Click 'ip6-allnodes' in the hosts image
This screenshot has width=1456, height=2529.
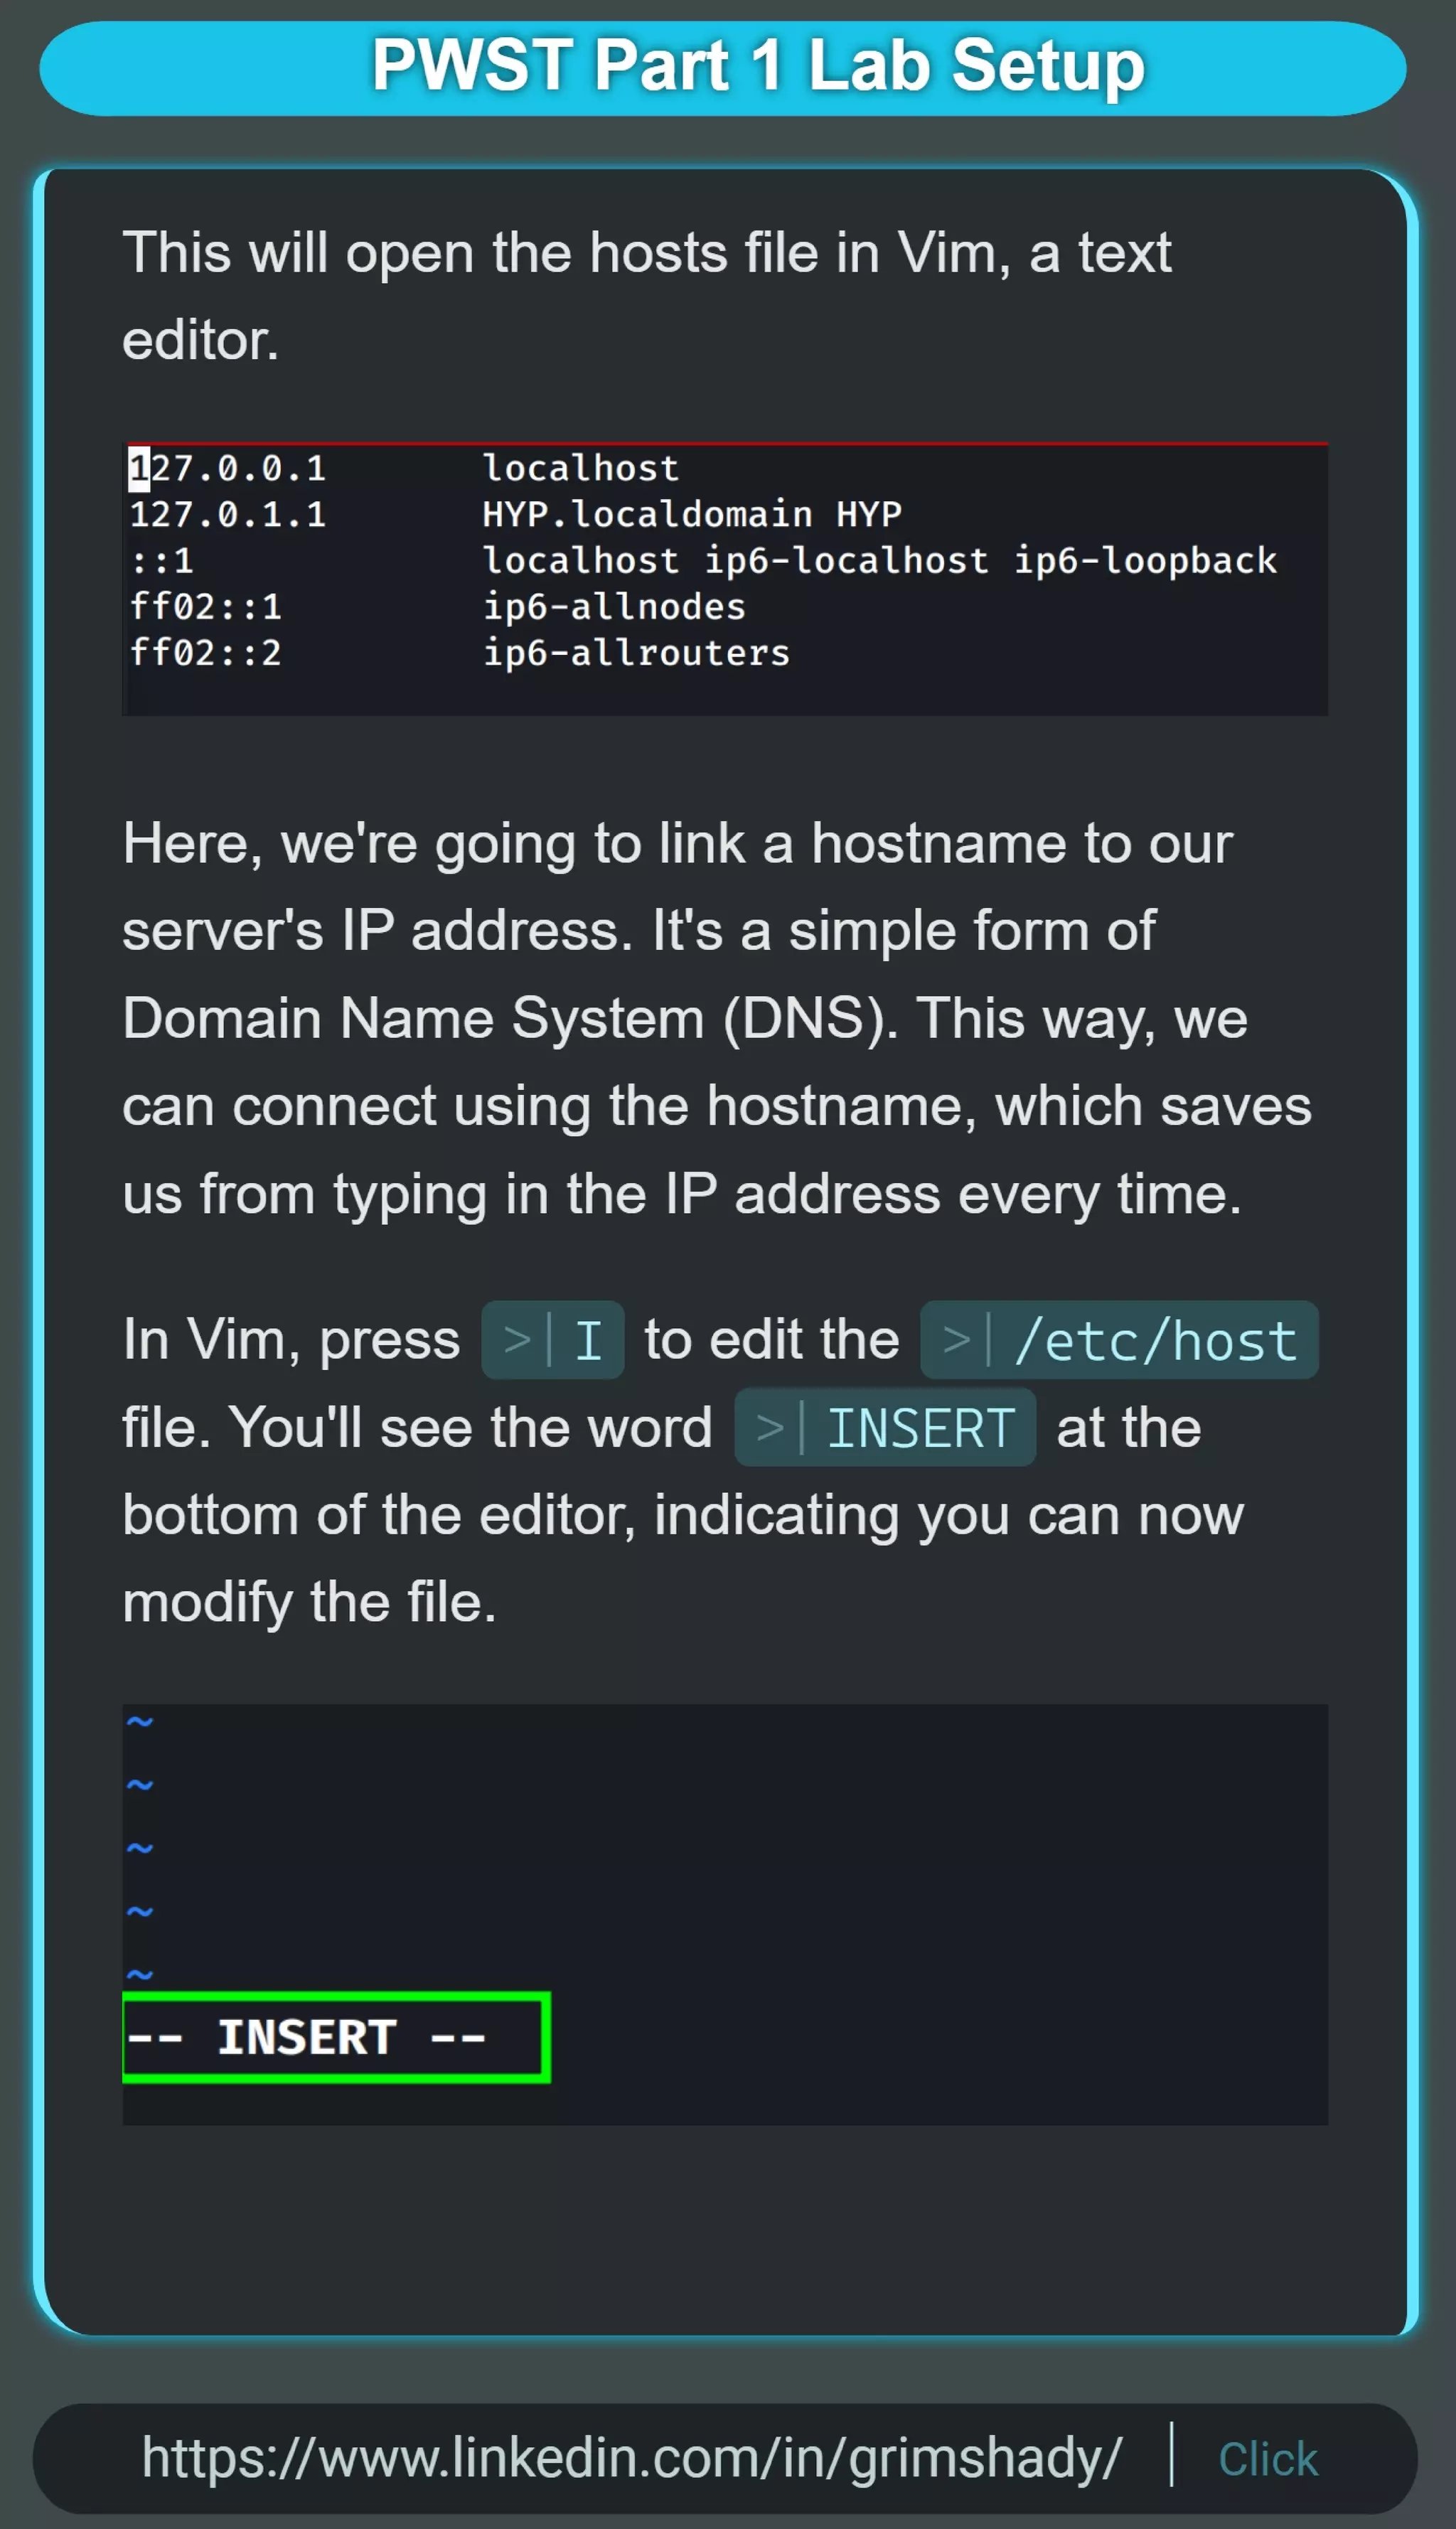(x=614, y=607)
